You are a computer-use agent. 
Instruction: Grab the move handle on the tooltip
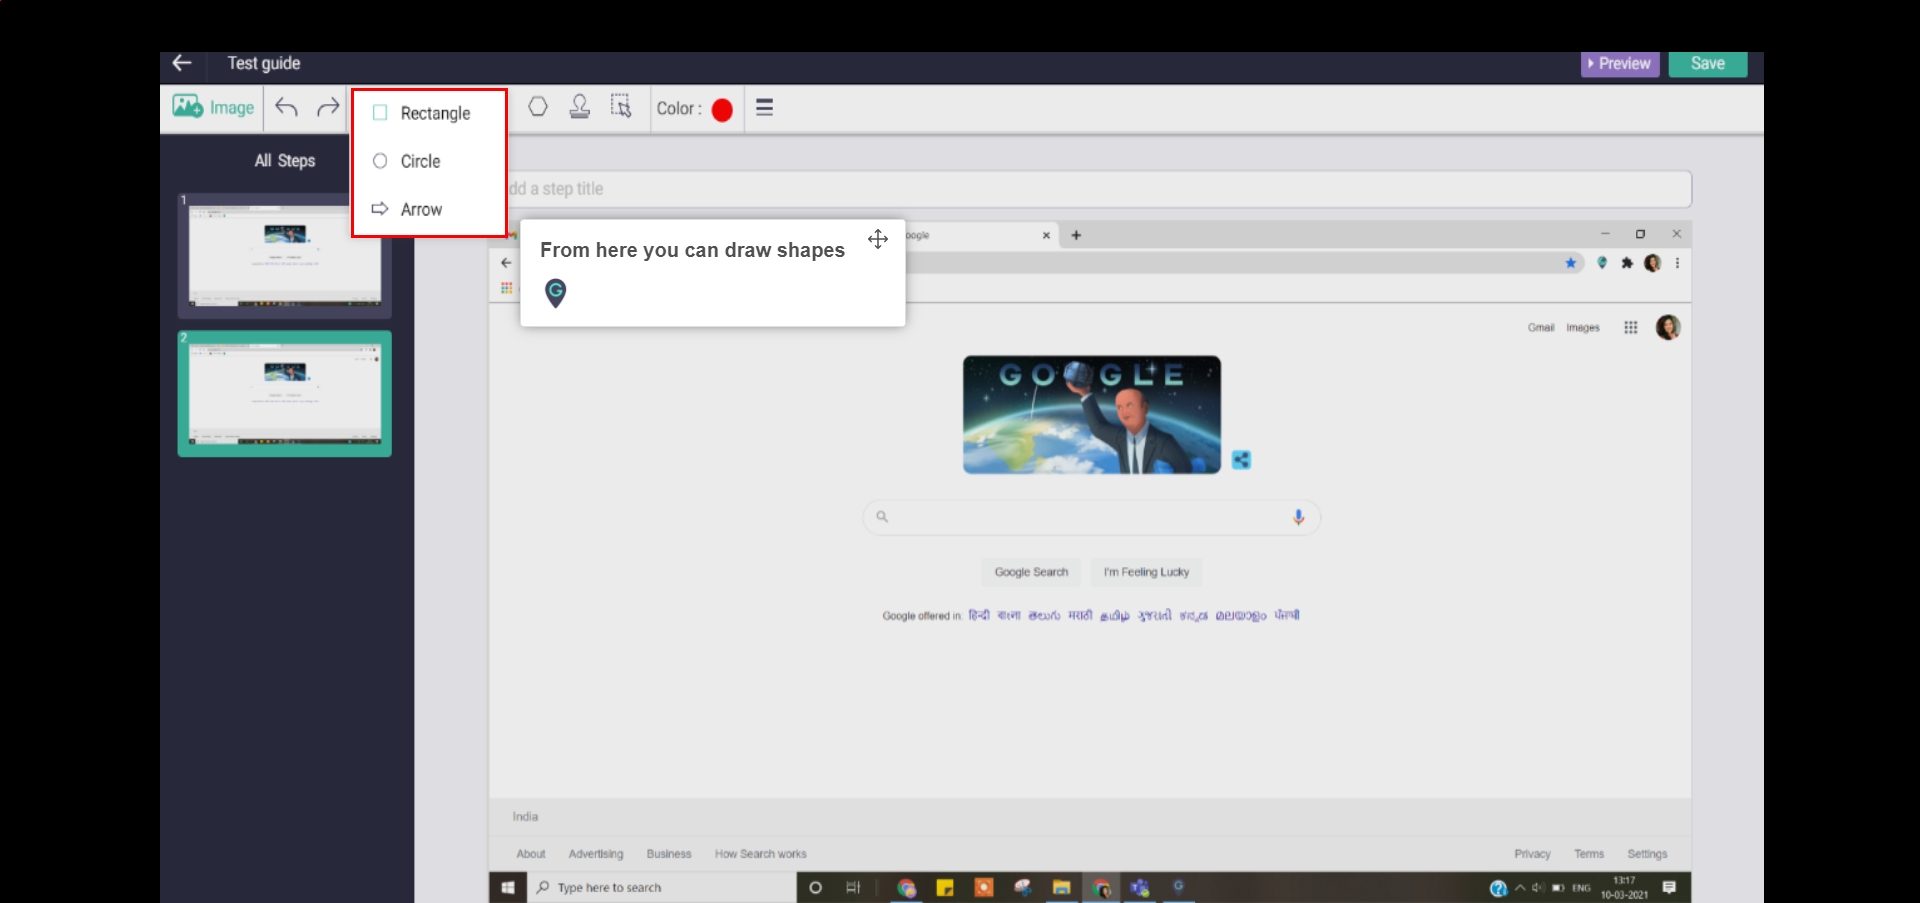[x=878, y=239]
